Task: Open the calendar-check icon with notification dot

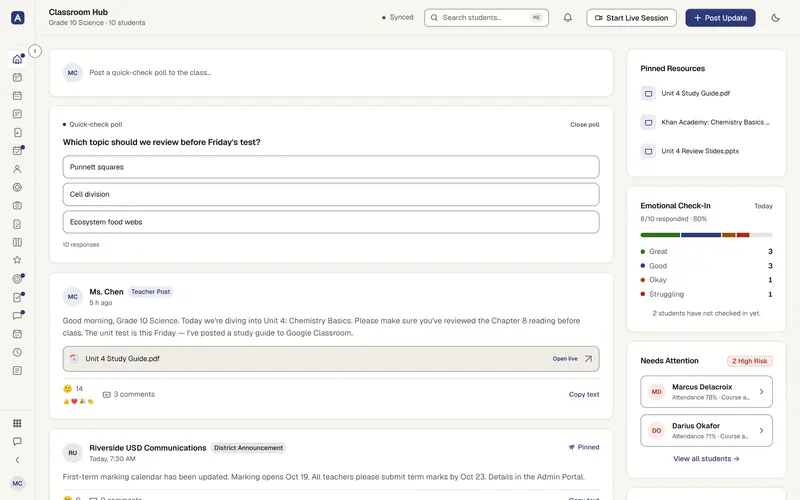Action: (17, 151)
